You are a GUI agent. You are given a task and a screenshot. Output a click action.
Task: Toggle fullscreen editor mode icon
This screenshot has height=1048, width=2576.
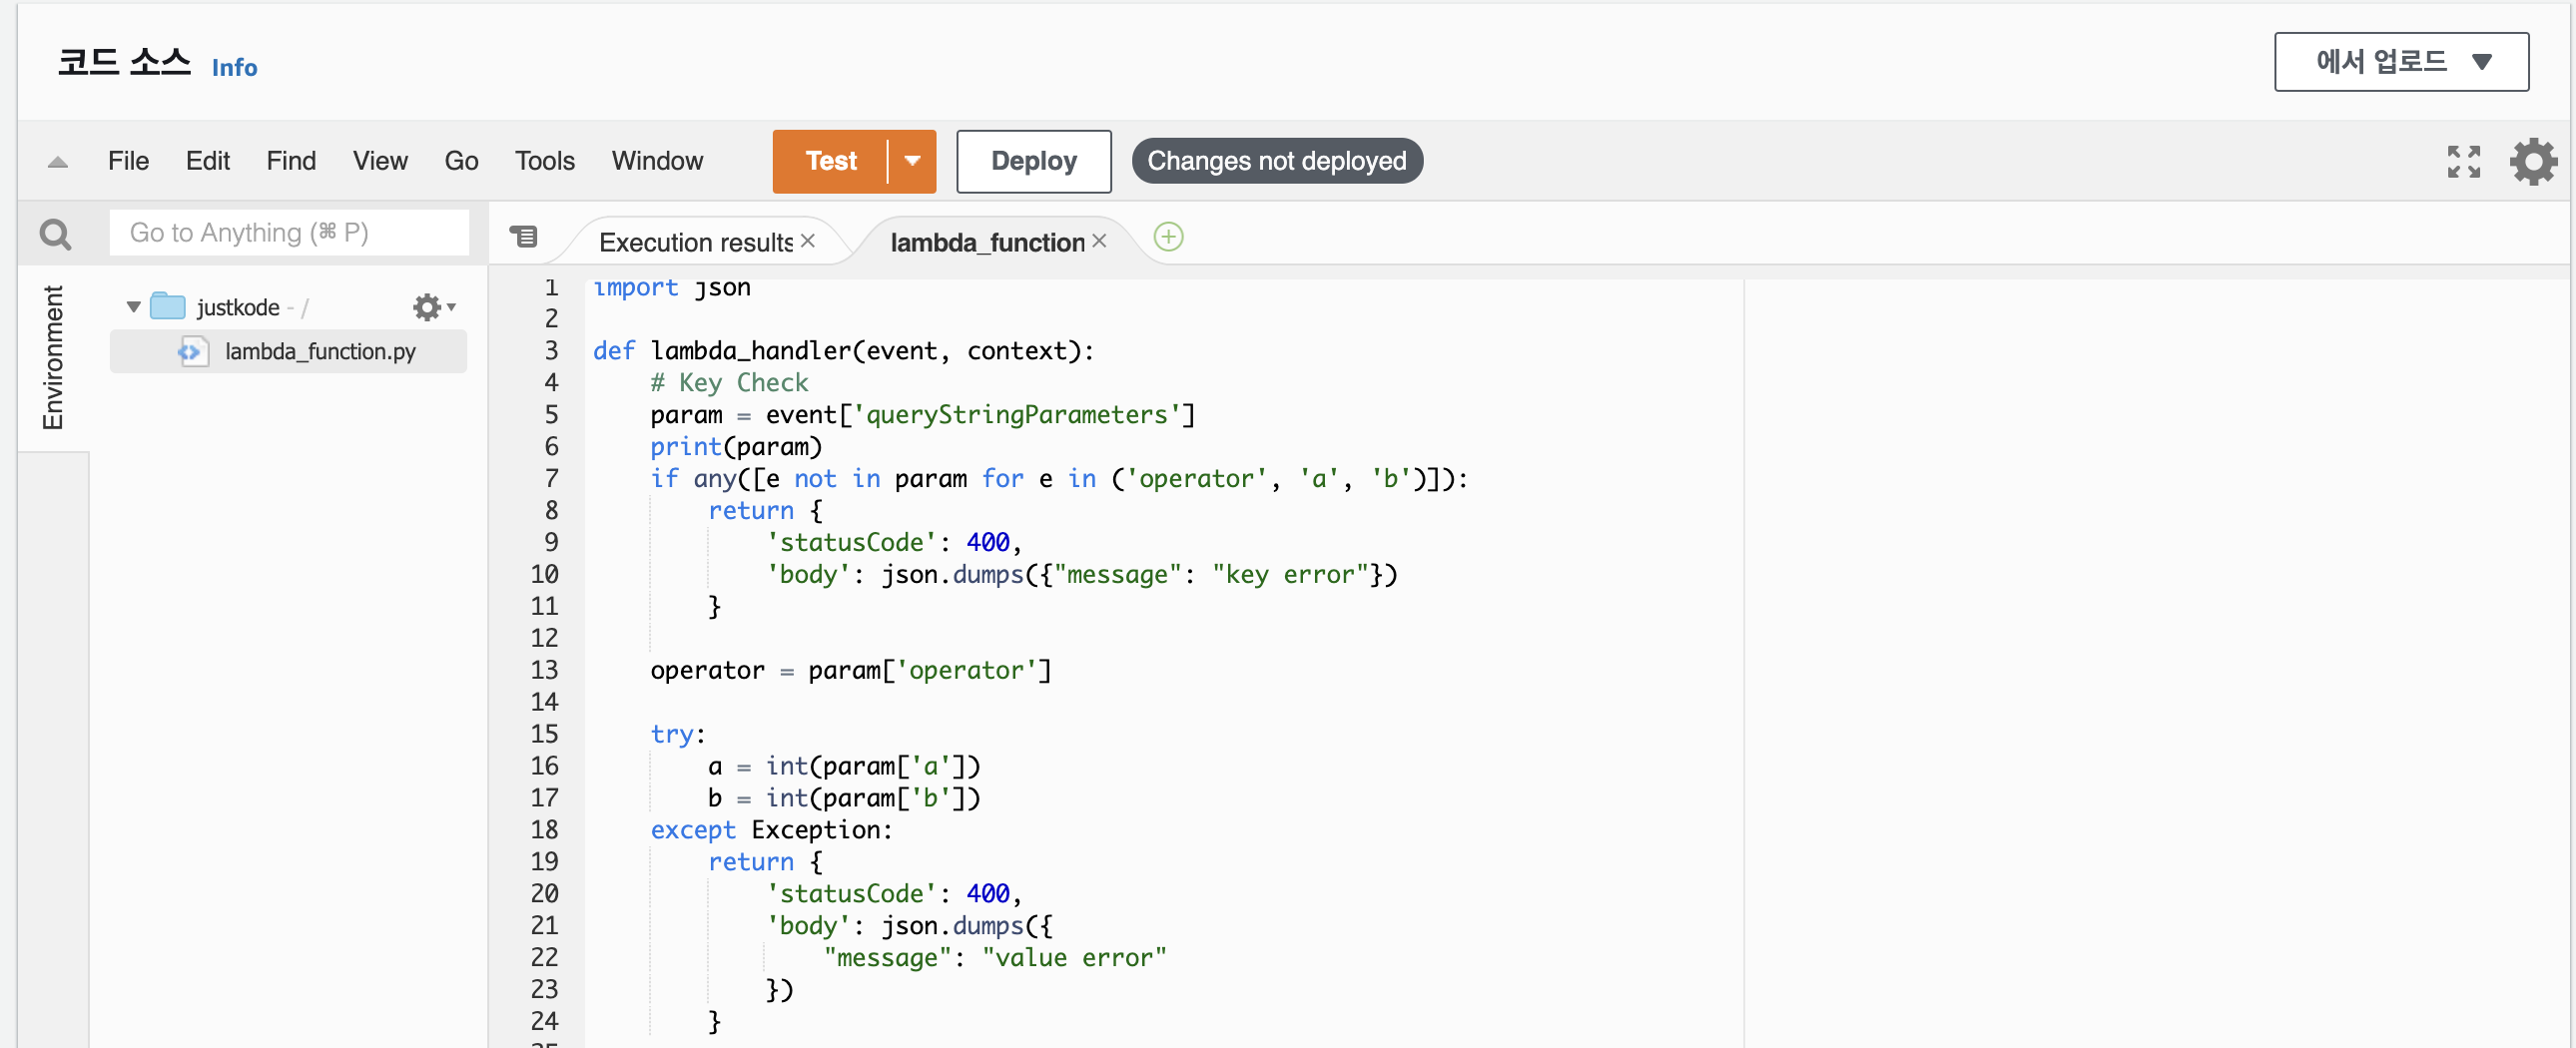[2463, 161]
